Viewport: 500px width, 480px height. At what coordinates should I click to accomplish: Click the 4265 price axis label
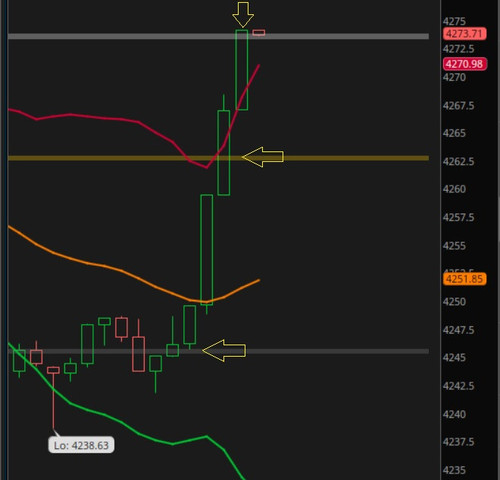[454, 133]
